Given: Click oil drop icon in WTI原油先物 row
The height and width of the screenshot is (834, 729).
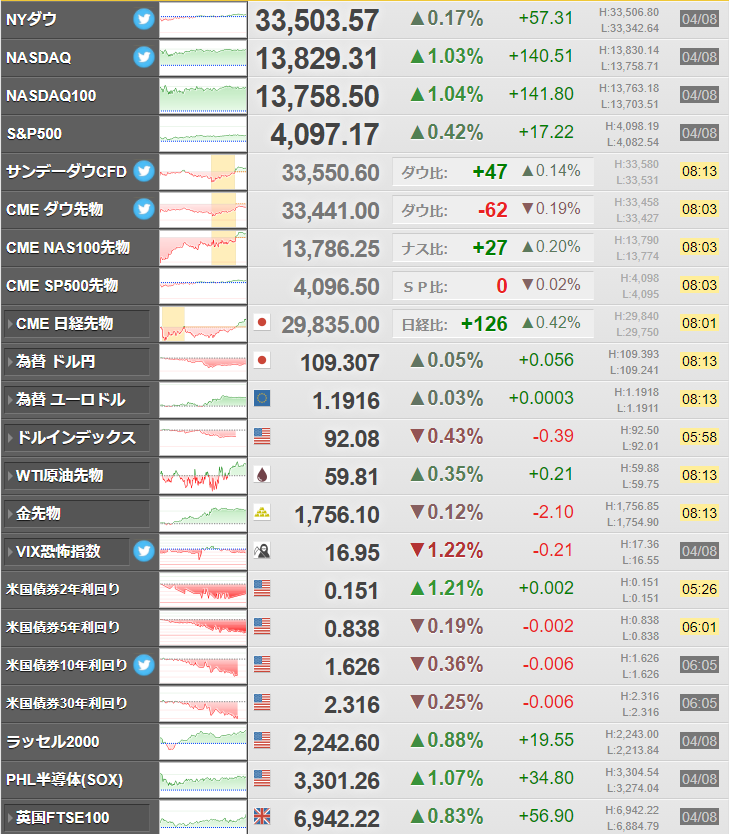Looking at the screenshot, I should [x=262, y=474].
